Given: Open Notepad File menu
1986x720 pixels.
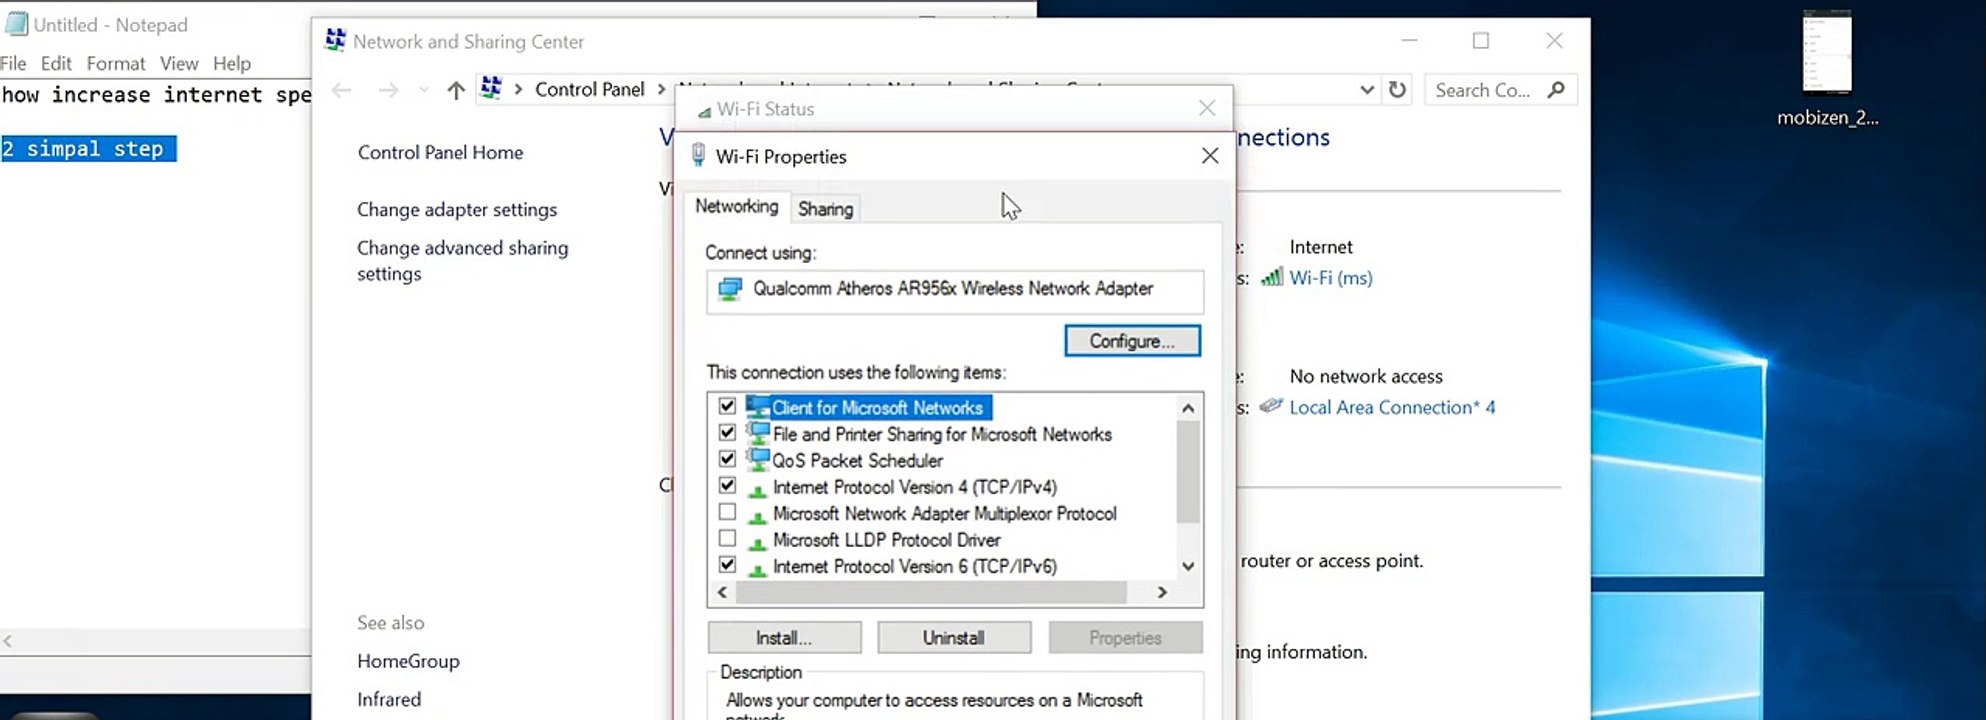Looking at the screenshot, I should coord(13,63).
